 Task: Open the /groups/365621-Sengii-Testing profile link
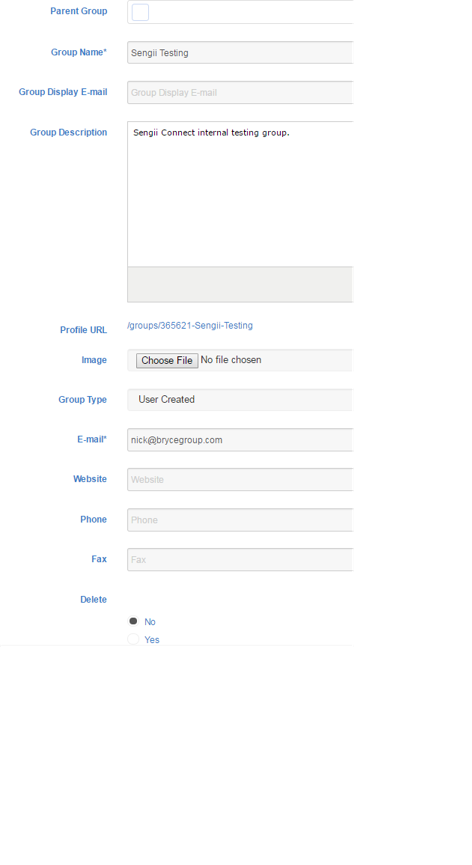pyautogui.click(x=190, y=325)
